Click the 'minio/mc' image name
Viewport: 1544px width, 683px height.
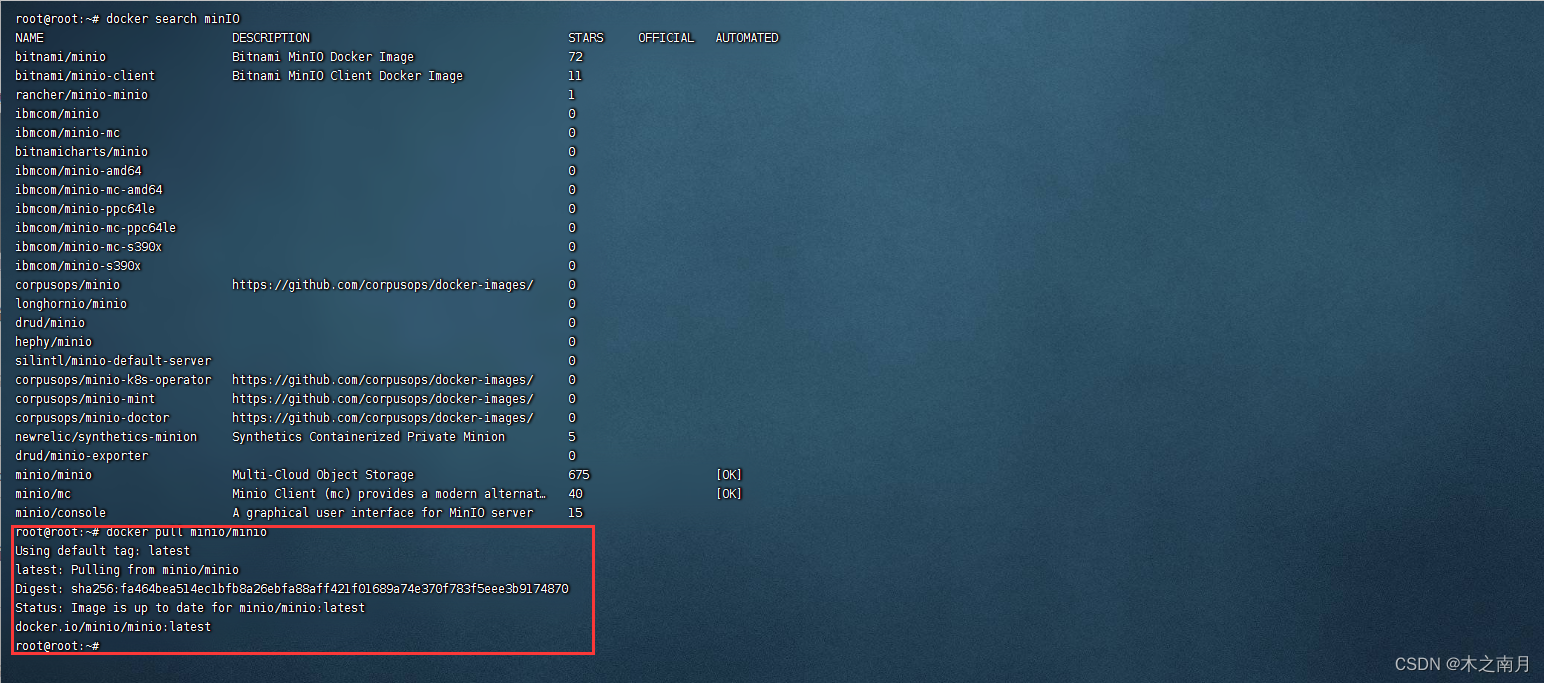point(43,494)
